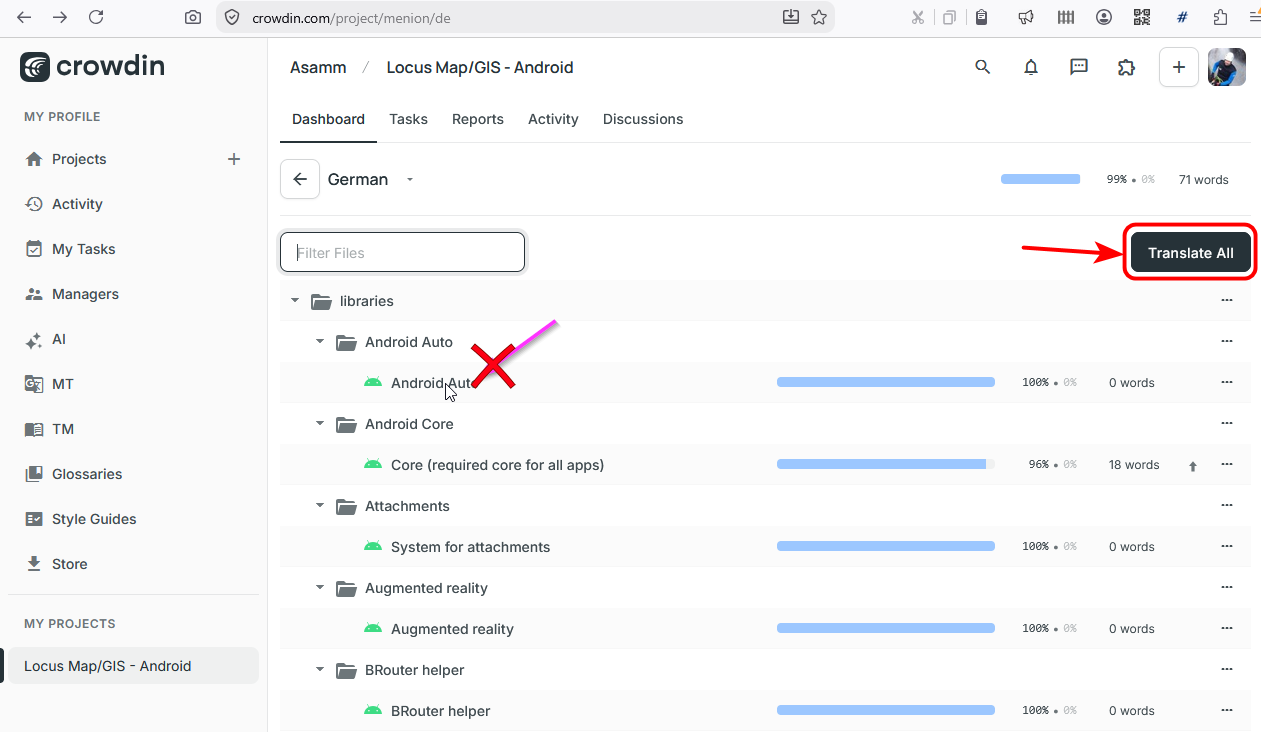Collapse the Augmented reality folder
The width and height of the screenshot is (1261, 732).
point(320,588)
